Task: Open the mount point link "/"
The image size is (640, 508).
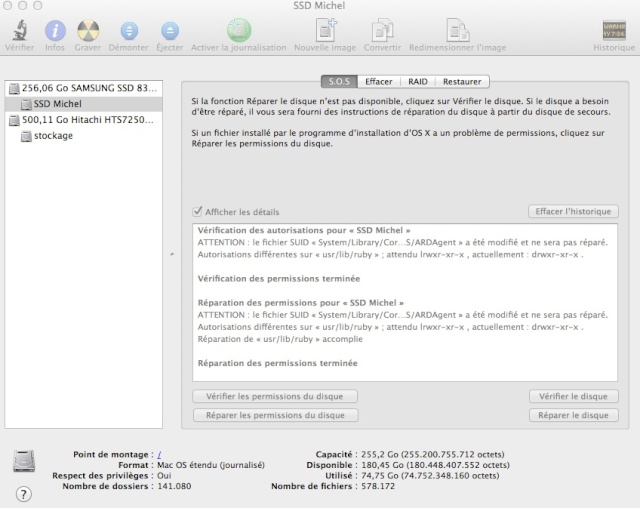Action: (159, 454)
